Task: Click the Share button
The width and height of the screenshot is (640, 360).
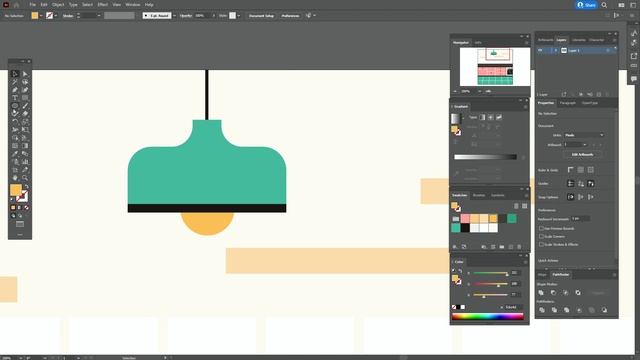Action: pyautogui.click(x=587, y=5)
